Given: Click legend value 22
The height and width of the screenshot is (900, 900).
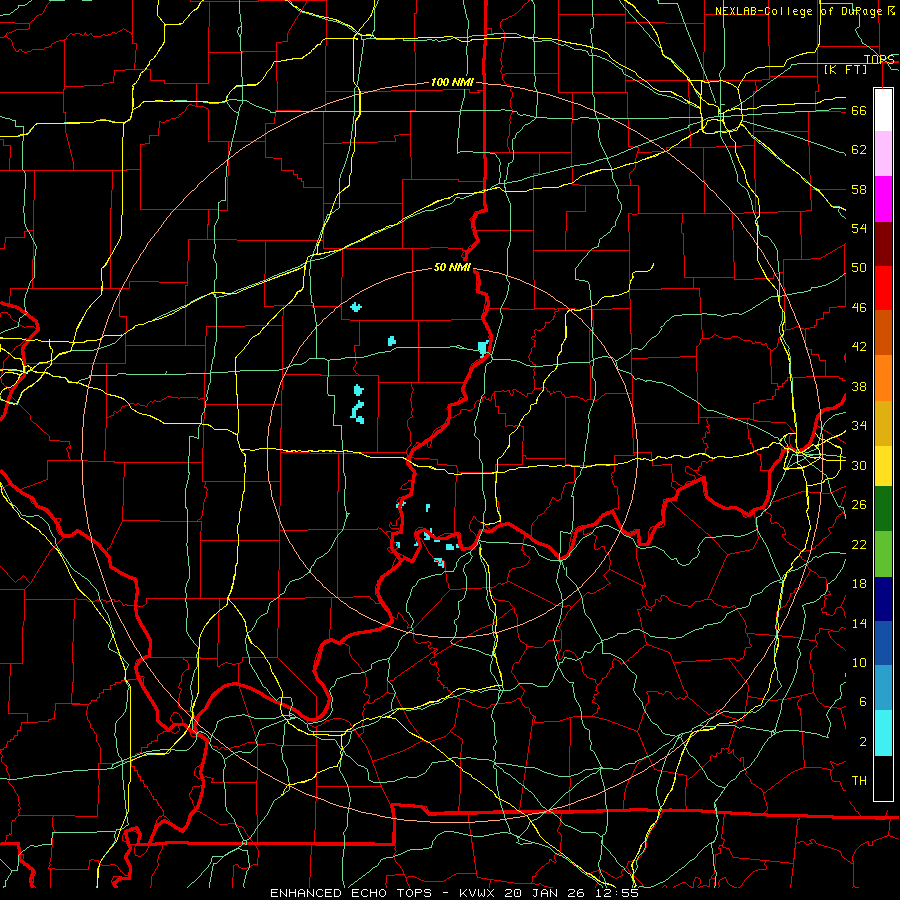Looking at the screenshot, I should [859, 544].
